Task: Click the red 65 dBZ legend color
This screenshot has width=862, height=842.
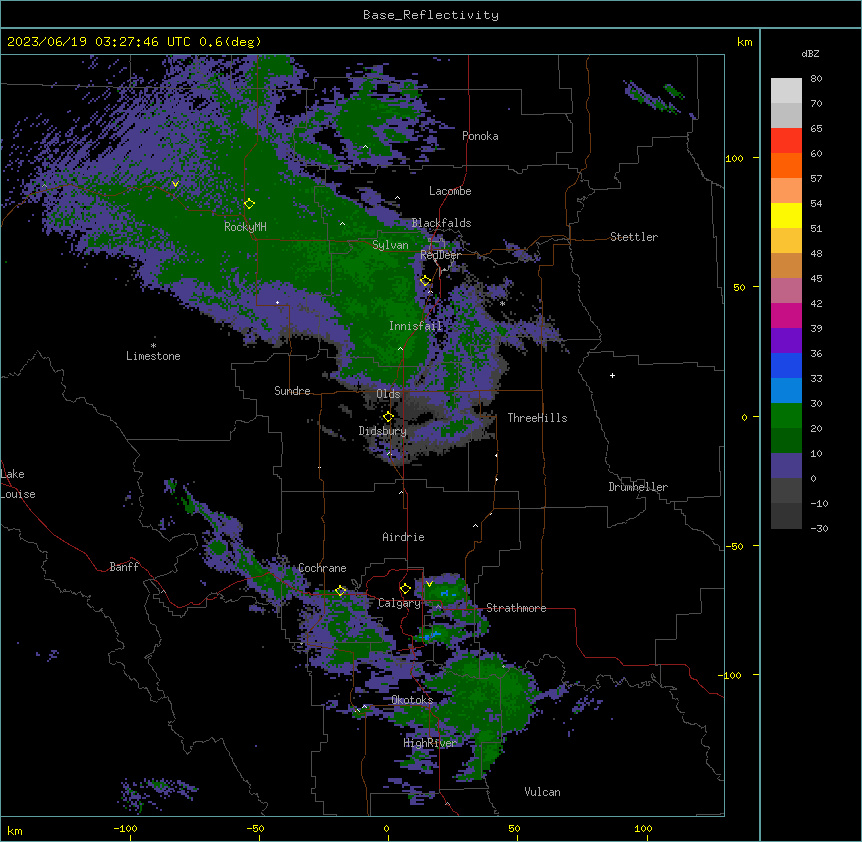Action: [786, 140]
